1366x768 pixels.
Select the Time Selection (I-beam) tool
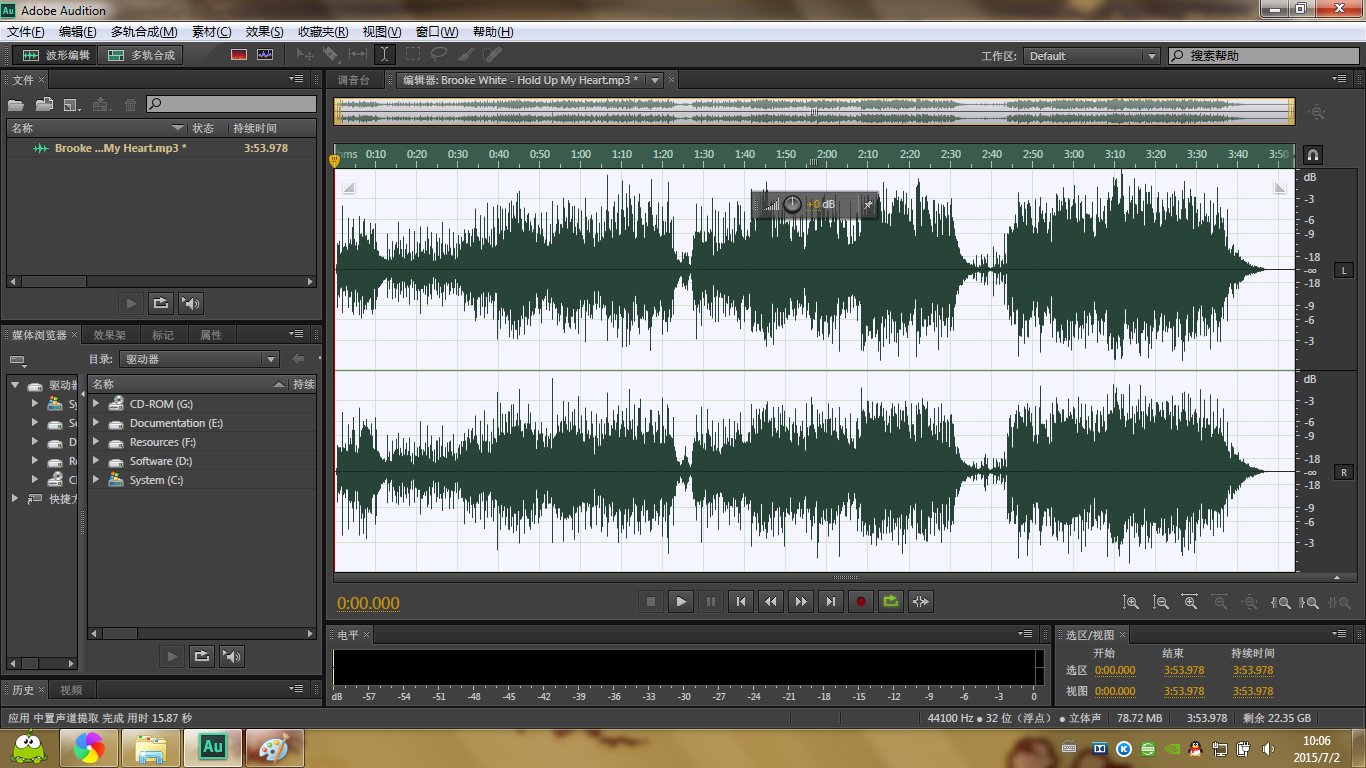(x=385, y=55)
